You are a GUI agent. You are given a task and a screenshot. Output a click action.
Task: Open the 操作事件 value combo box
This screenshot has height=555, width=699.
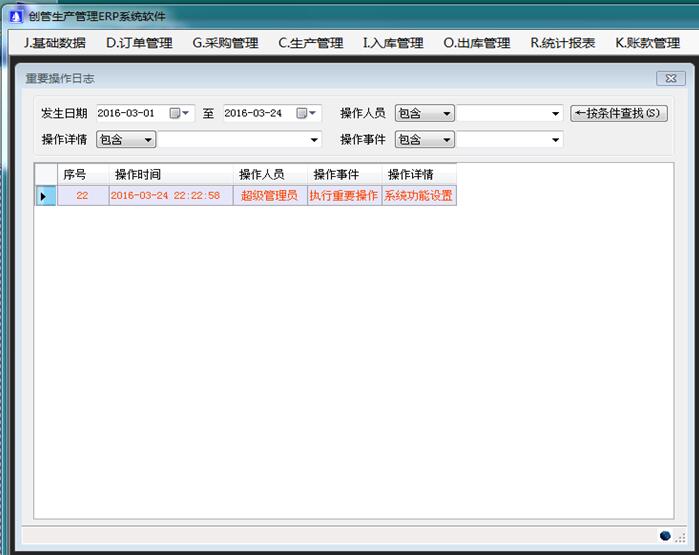tap(556, 140)
